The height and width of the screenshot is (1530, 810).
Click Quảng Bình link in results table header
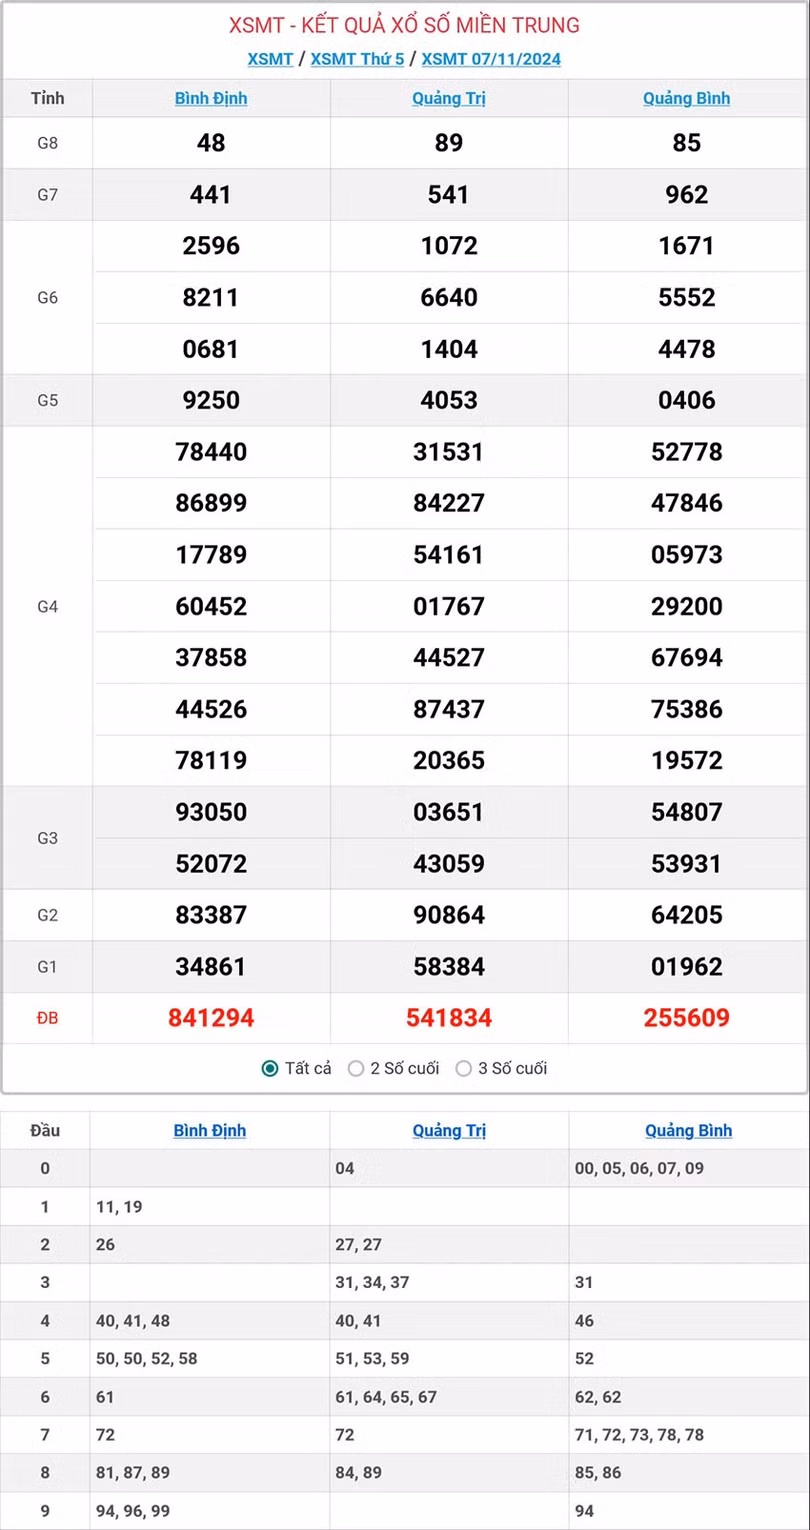pos(686,98)
